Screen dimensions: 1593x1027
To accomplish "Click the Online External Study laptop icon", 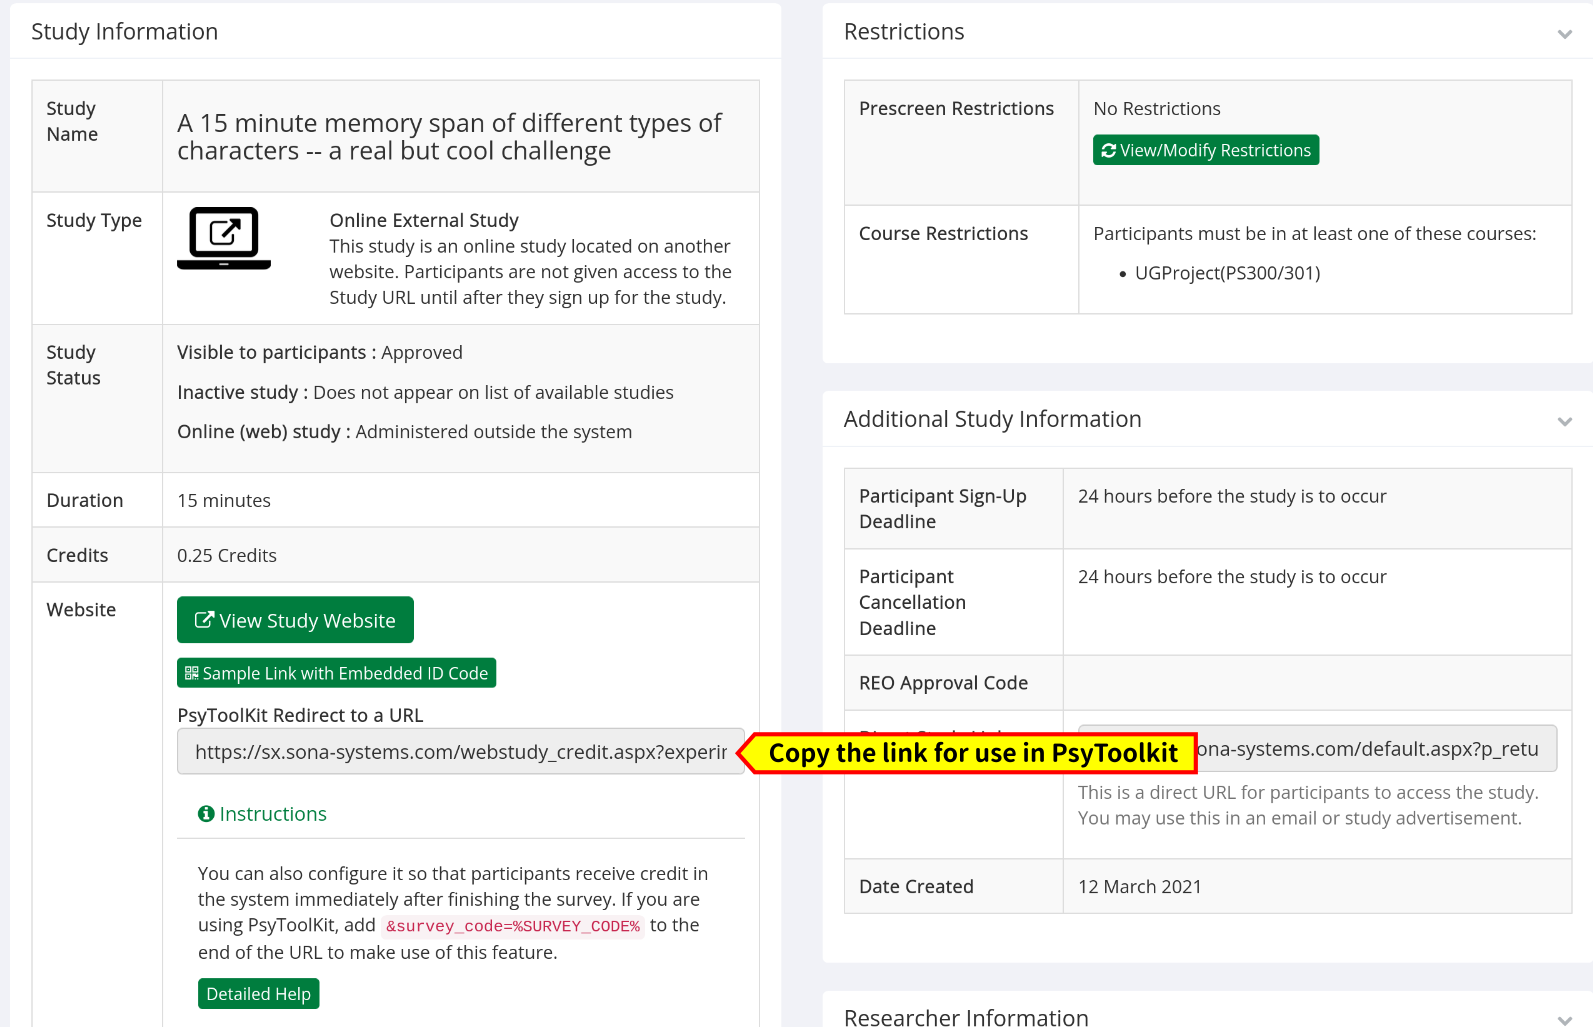I will click(224, 238).
